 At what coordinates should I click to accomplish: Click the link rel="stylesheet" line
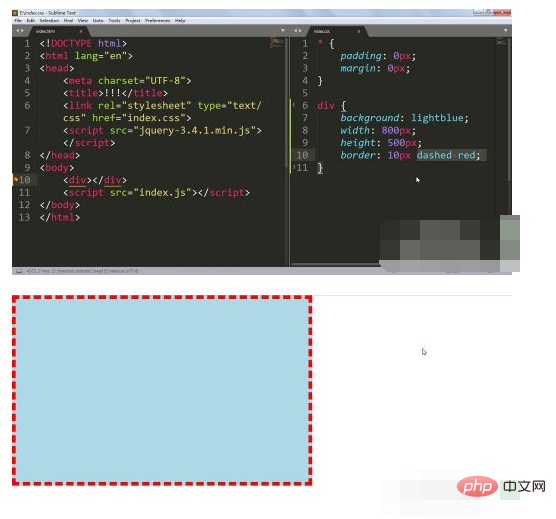pos(162,112)
